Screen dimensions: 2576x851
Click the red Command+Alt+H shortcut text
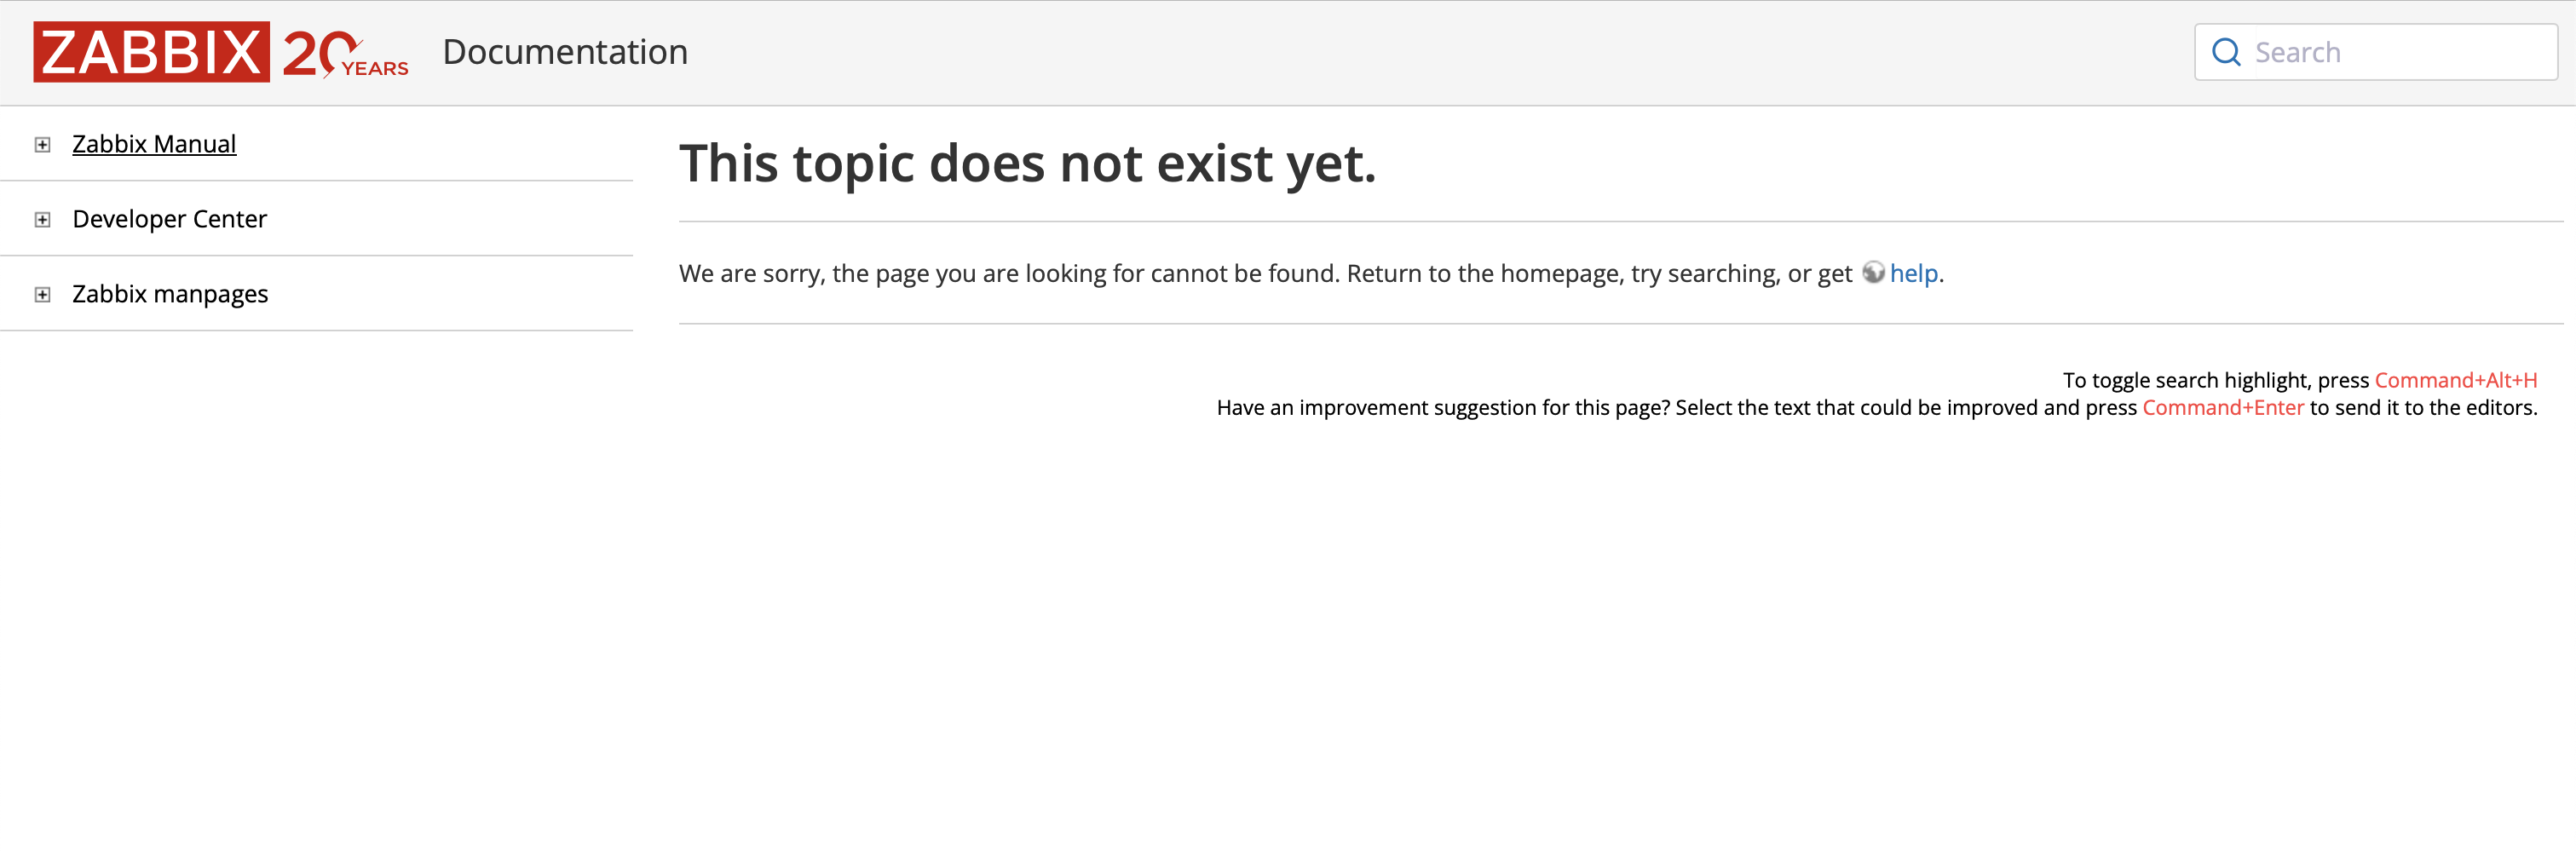click(x=2456, y=380)
